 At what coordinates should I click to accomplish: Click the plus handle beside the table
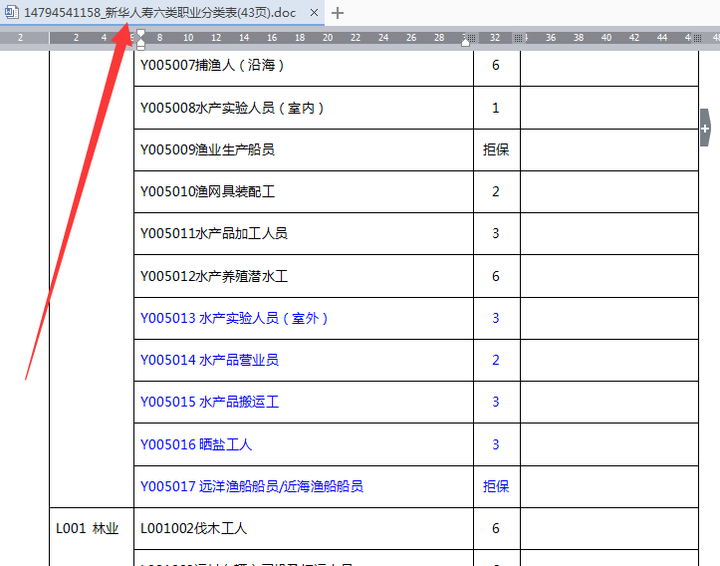click(x=705, y=128)
